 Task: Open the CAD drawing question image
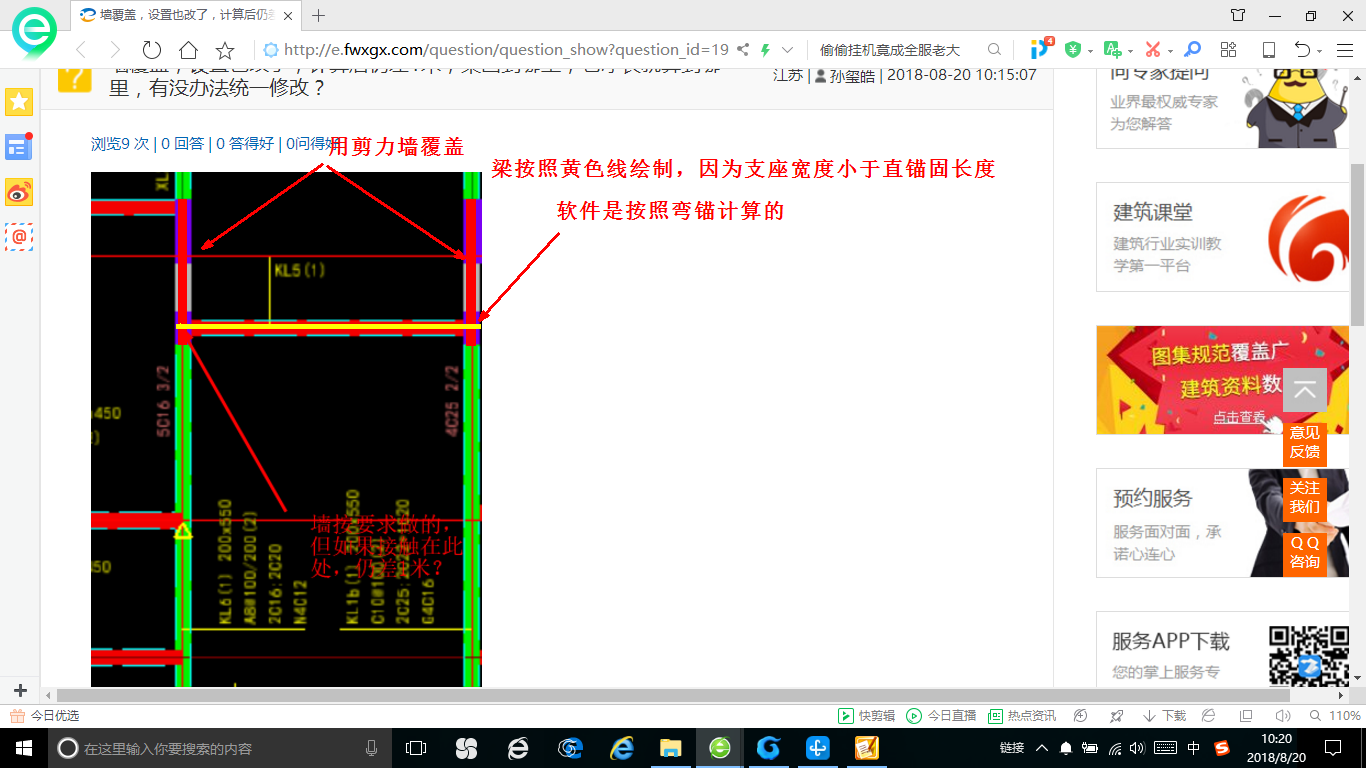286,429
